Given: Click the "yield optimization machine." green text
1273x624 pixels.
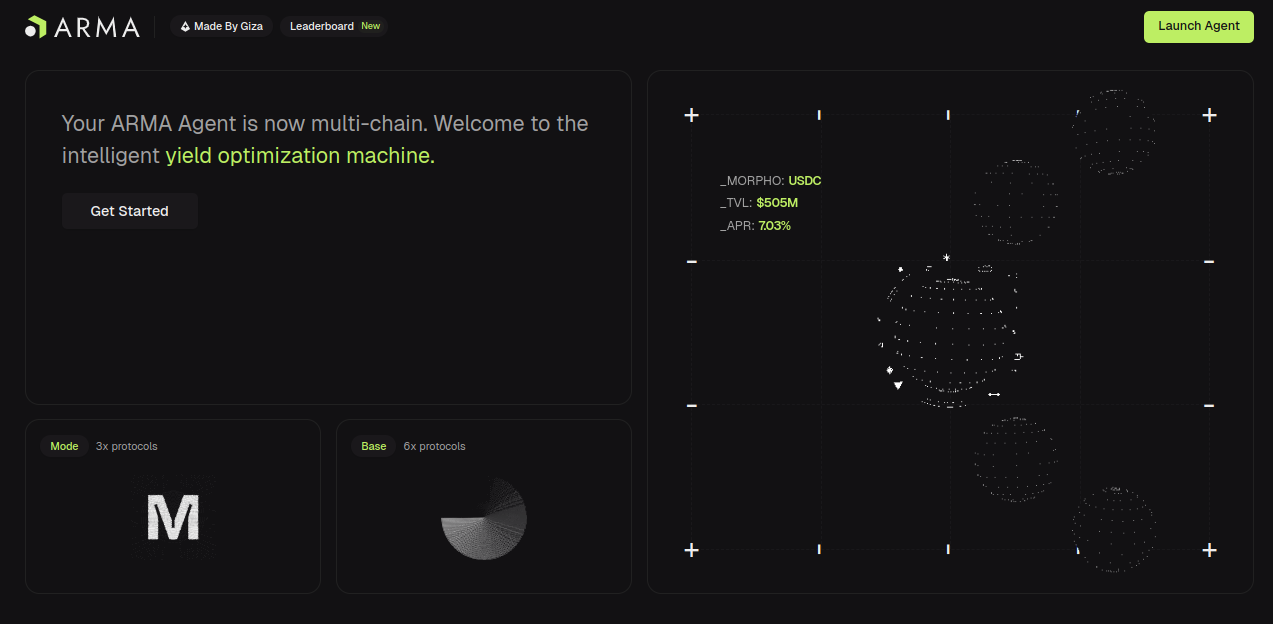Looking at the screenshot, I should tap(300, 156).
